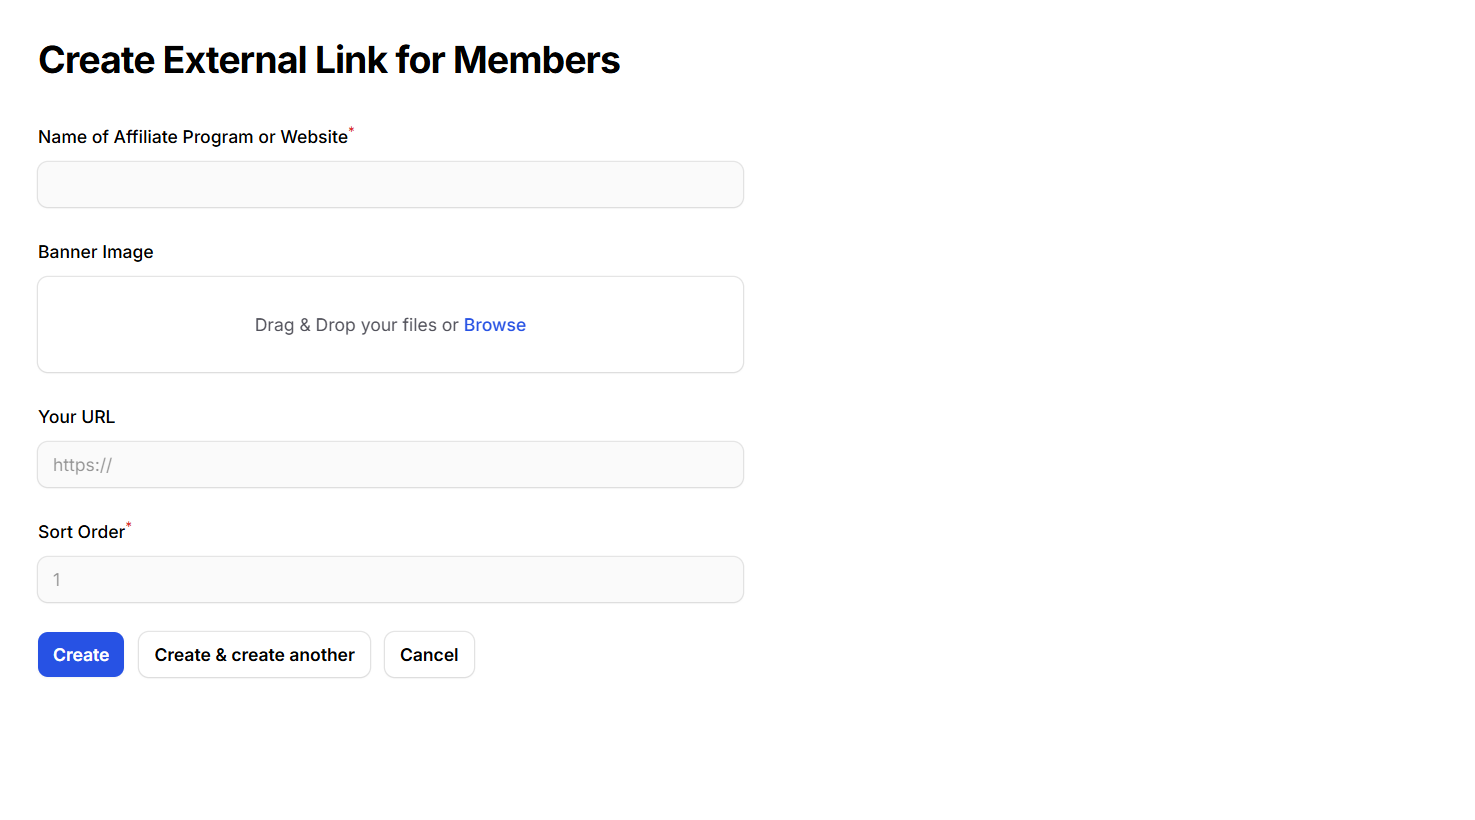Click the Drag & Drop your files text
Image resolution: width=1475 pixels, height=820 pixels.
point(356,325)
